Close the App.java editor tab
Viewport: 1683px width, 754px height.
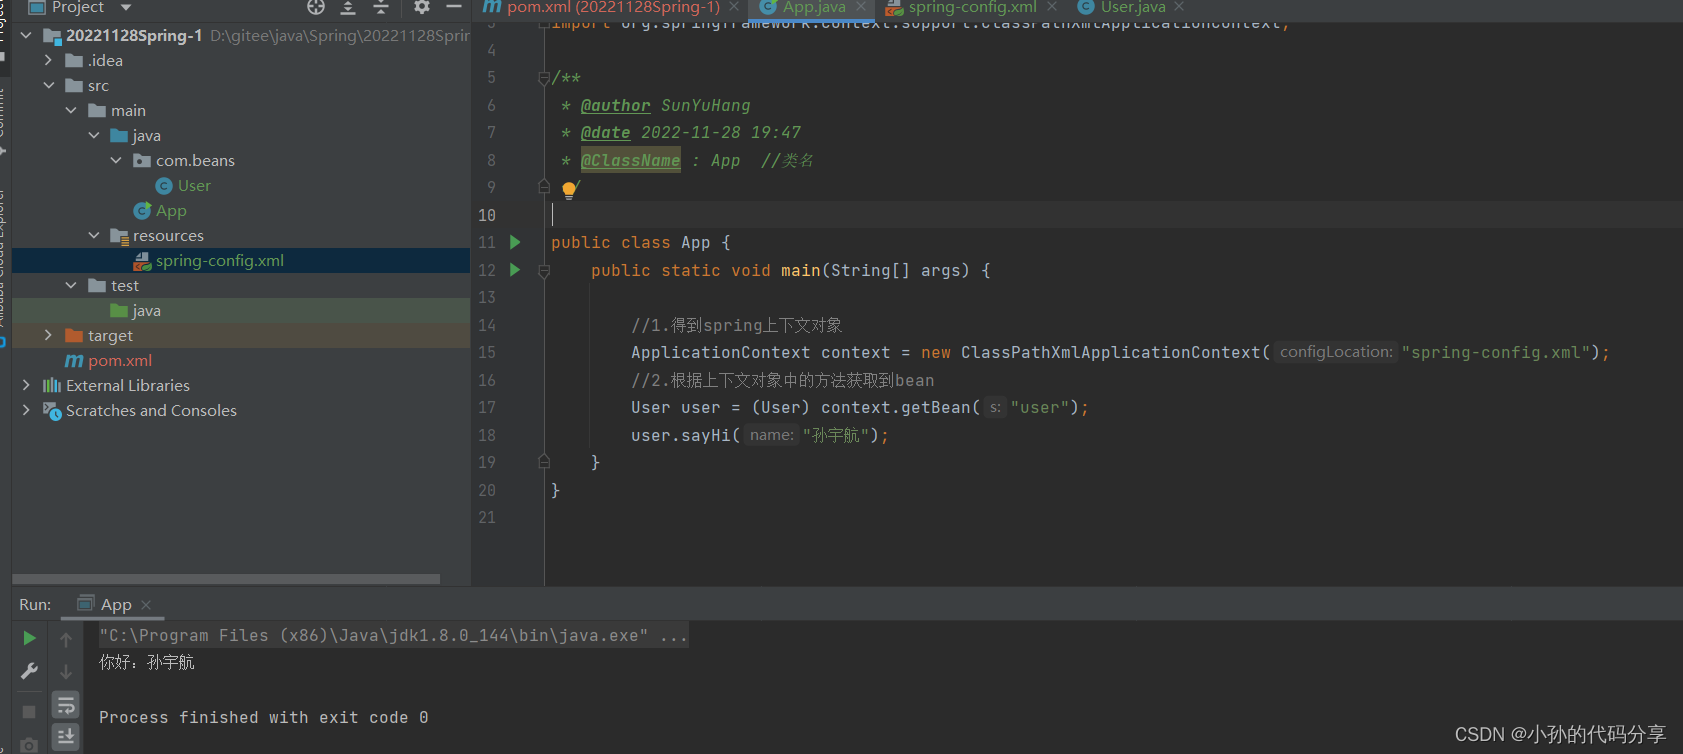click(861, 7)
